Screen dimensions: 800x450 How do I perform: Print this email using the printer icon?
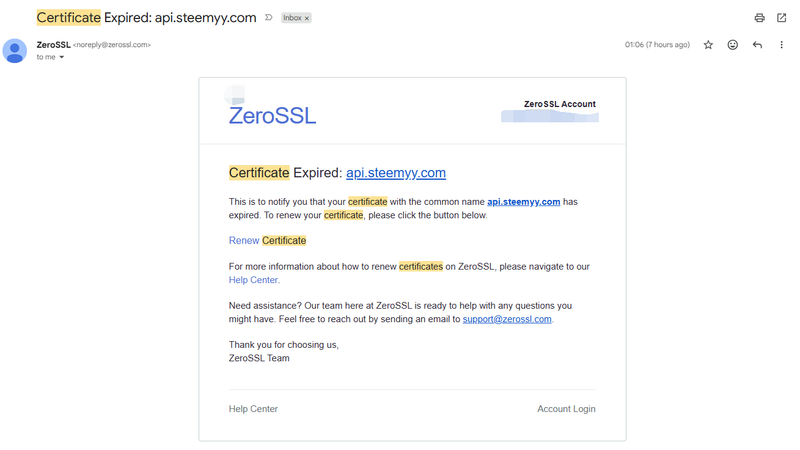(x=759, y=18)
